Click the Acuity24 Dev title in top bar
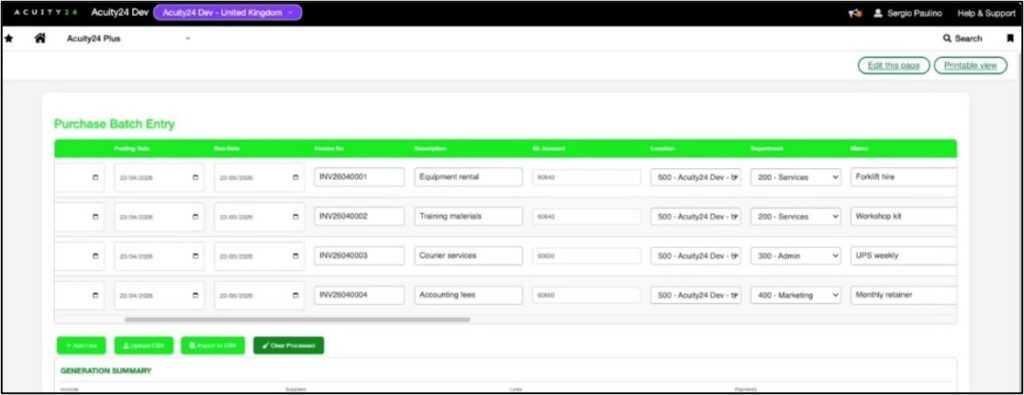 tap(120, 12)
